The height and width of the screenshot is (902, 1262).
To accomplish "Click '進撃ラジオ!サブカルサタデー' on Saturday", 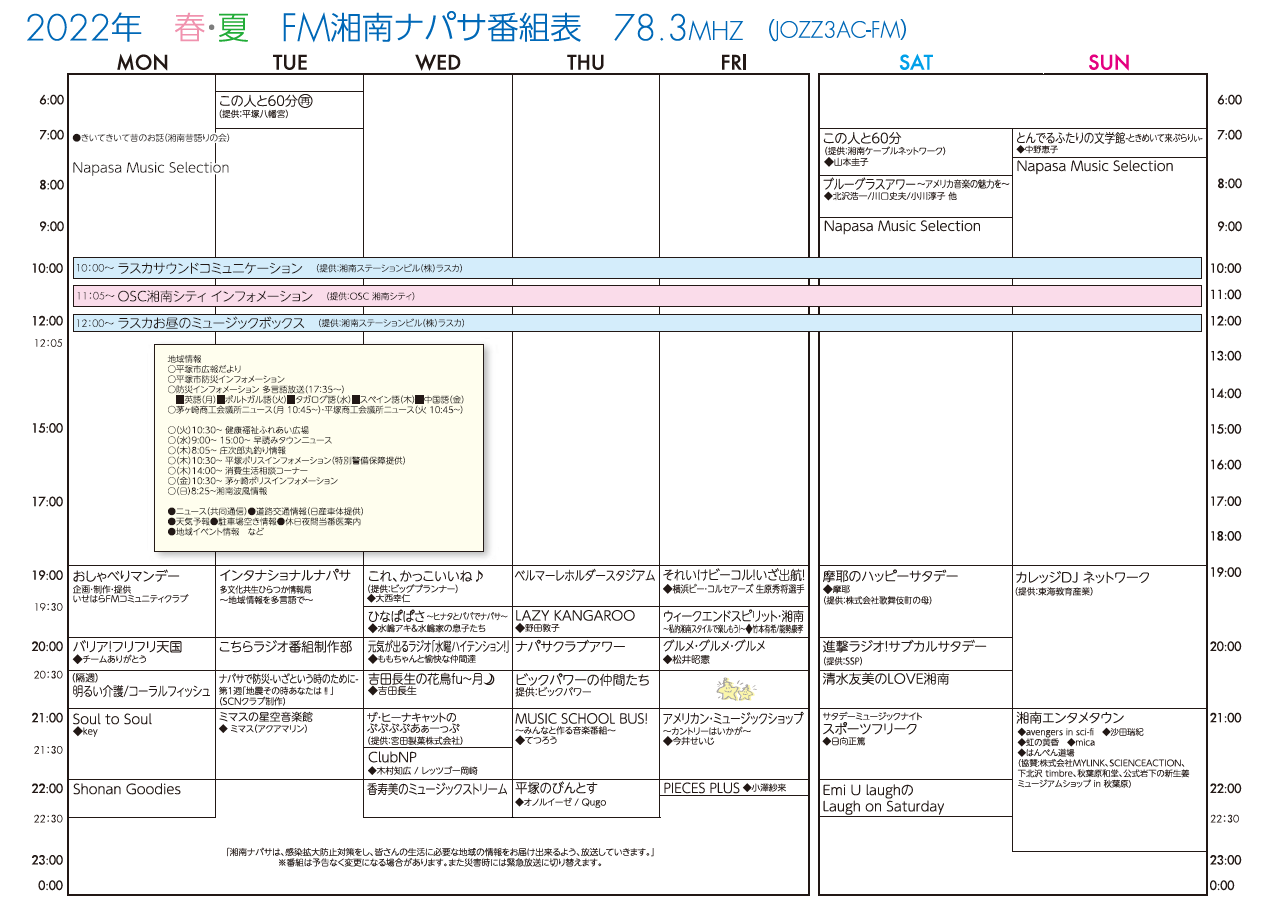I will pyautogui.click(x=904, y=647).
